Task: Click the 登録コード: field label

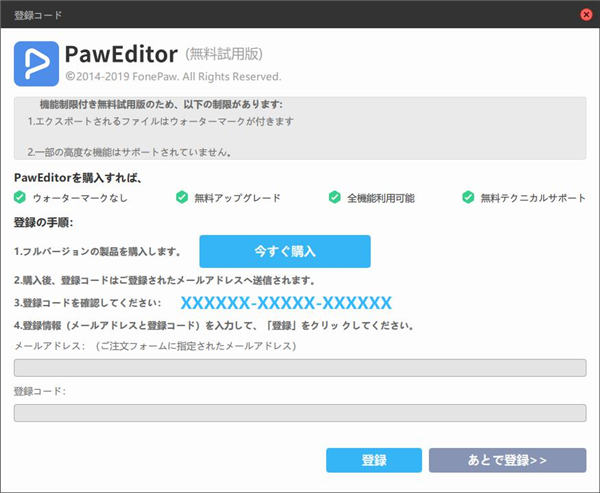Action: pyautogui.click(x=40, y=391)
